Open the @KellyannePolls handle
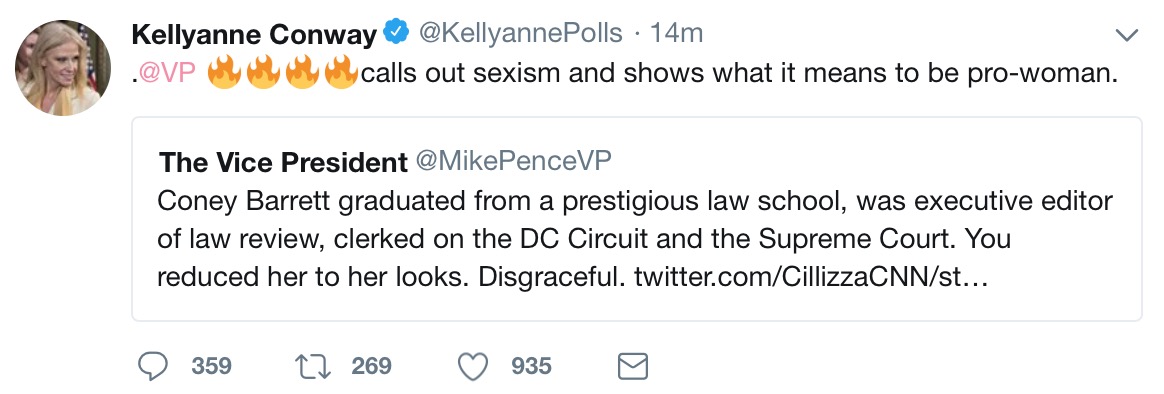This screenshot has width=1164, height=394. (x=520, y=33)
